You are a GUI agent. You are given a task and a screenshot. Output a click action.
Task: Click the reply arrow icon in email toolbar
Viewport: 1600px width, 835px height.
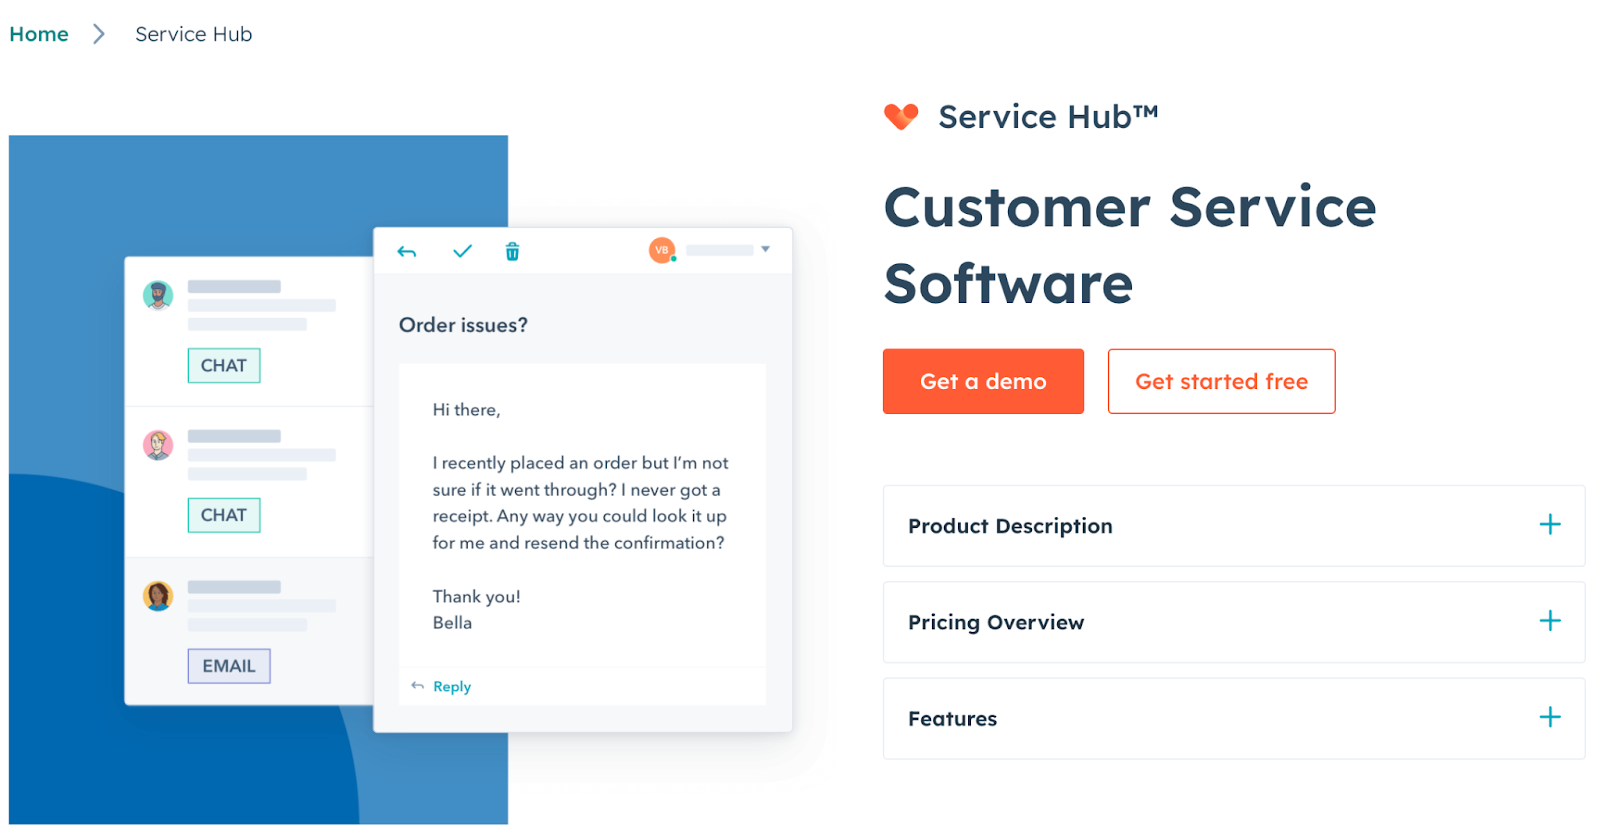click(x=406, y=252)
